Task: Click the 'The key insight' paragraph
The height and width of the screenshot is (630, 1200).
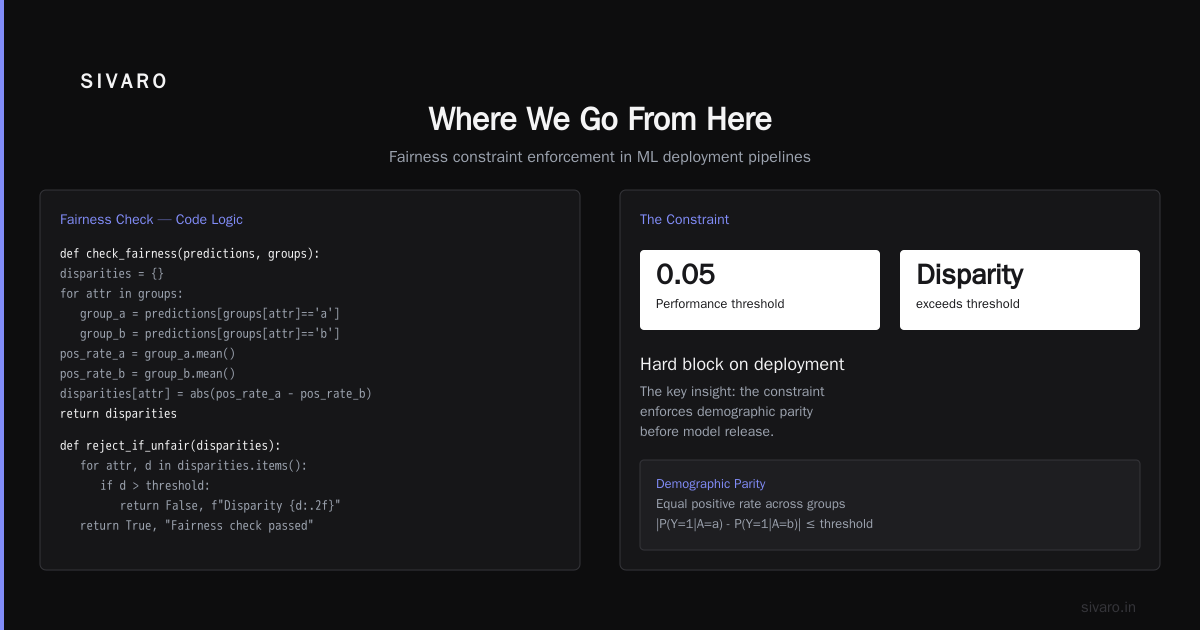Action: pos(732,412)
